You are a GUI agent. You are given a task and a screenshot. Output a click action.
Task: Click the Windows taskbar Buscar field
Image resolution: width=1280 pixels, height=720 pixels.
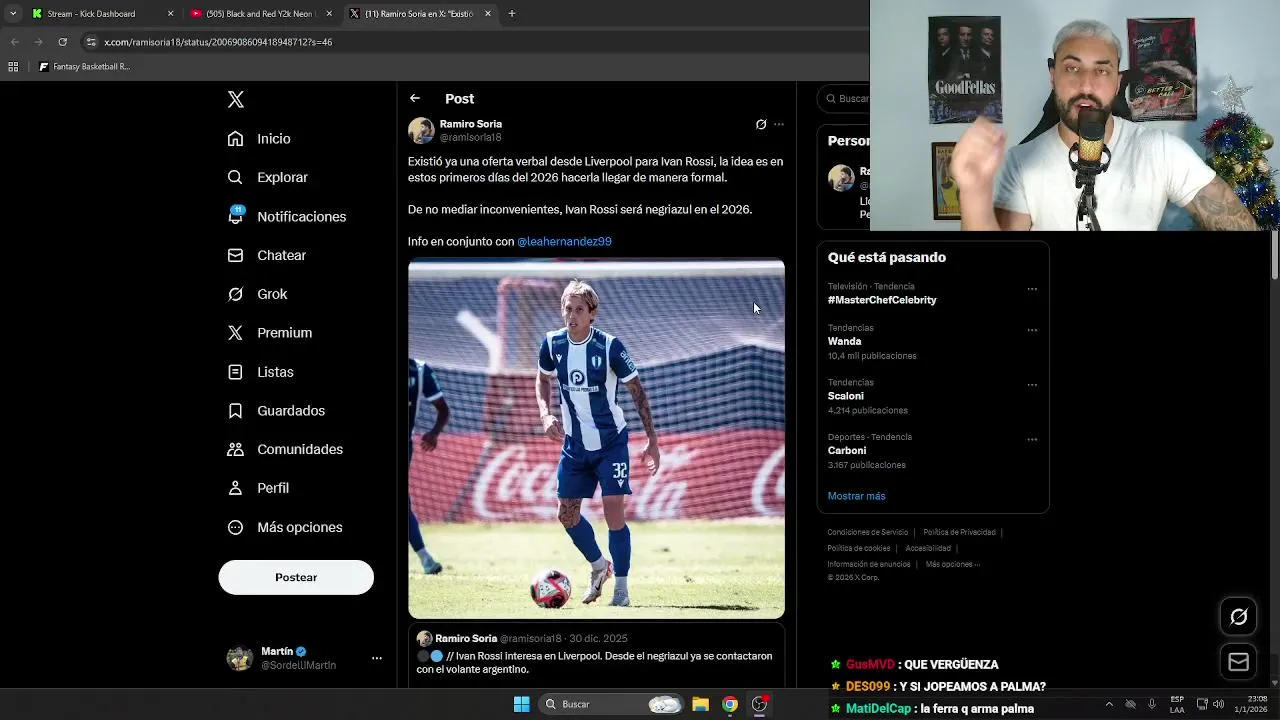[x=612, y=704]
